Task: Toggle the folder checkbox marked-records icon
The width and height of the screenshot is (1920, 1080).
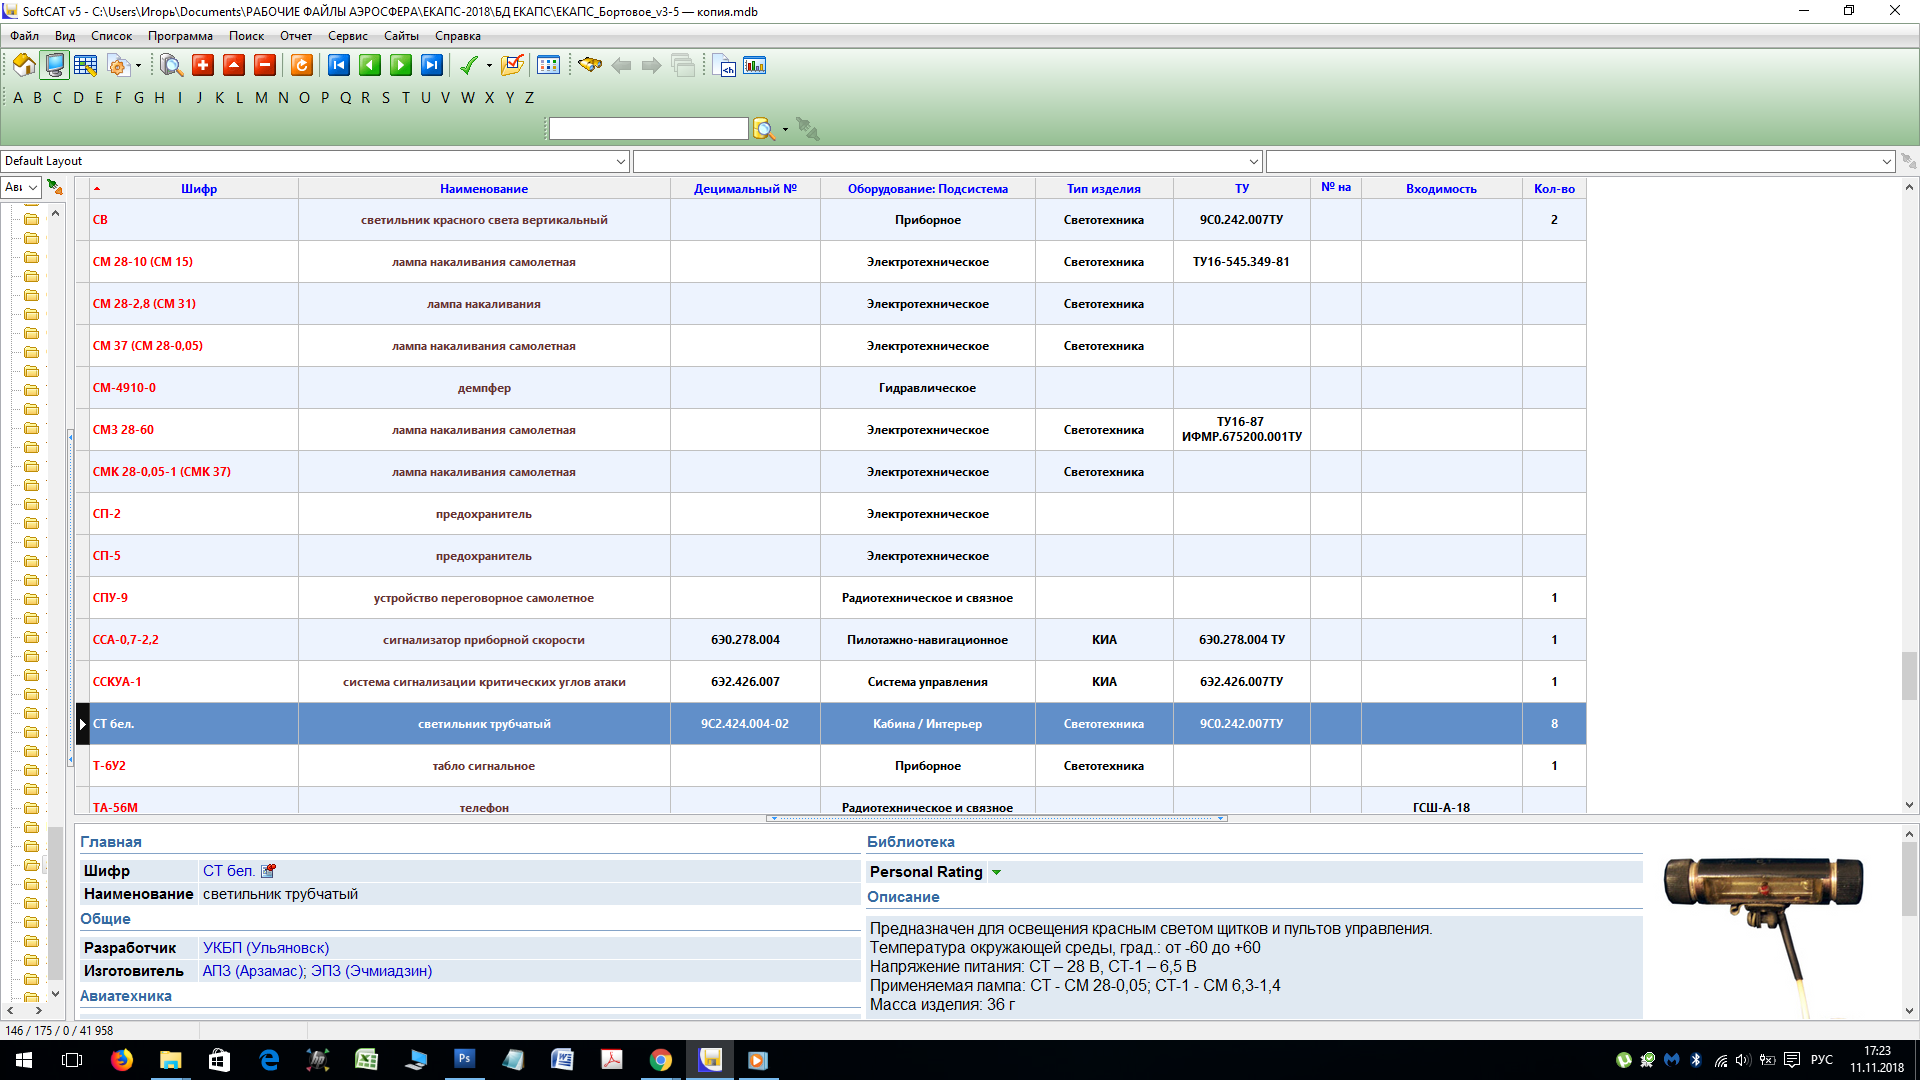Action: tap(512, 66)
